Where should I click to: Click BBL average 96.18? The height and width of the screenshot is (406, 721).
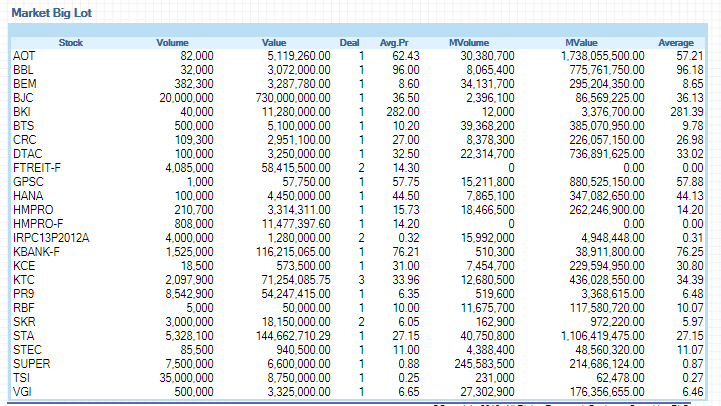click(690, 70)
